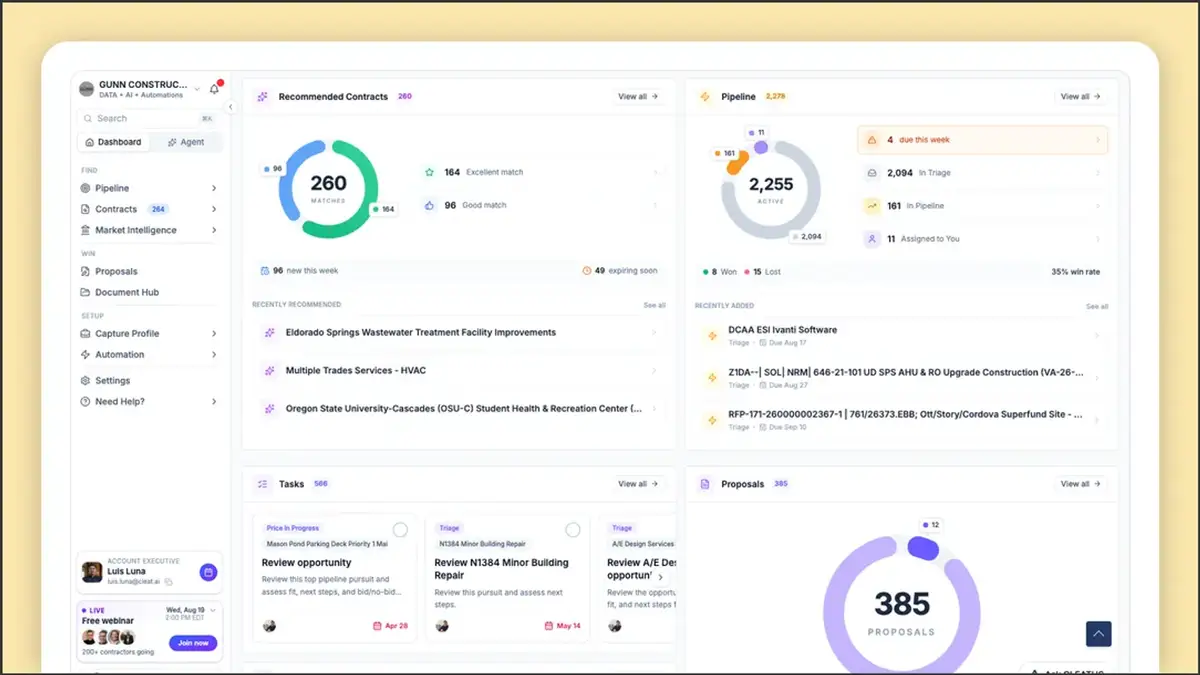Expand the Automation submenu
This screenshot has height=675, width=1200.
(214, 354)
